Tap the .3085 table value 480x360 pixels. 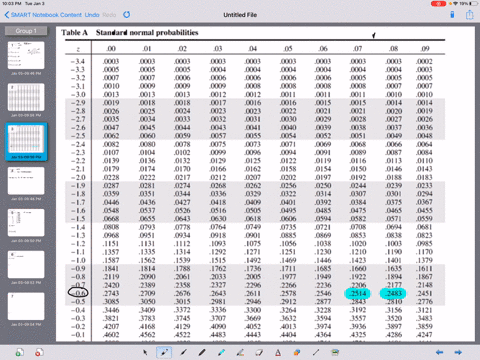[x=111, y=301]
